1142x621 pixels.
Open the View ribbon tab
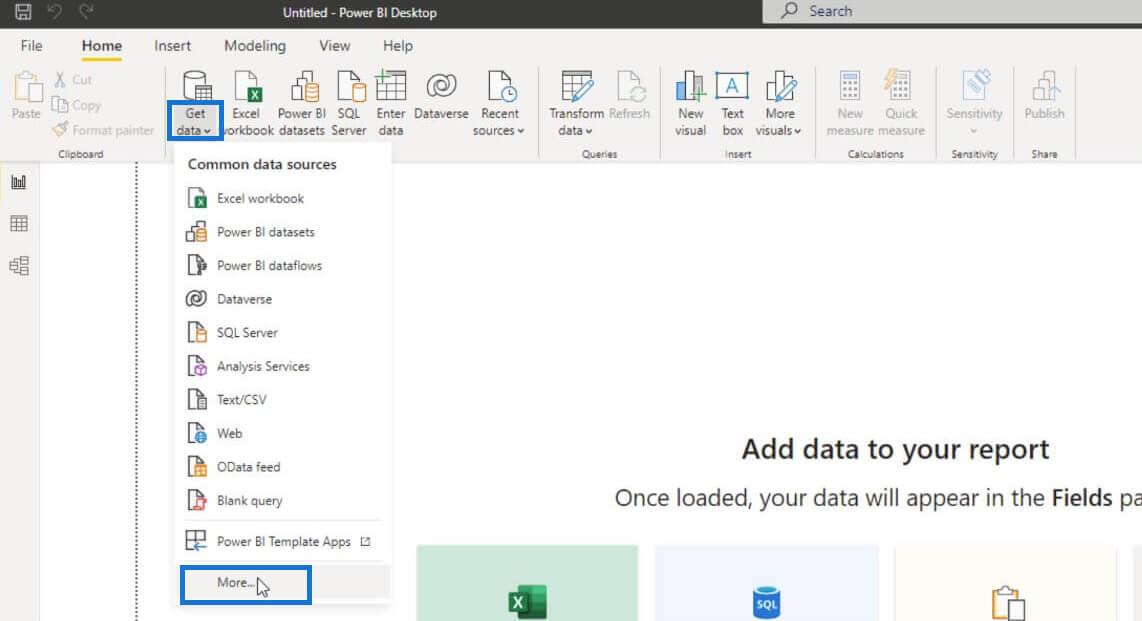click(x=334, y=45)
